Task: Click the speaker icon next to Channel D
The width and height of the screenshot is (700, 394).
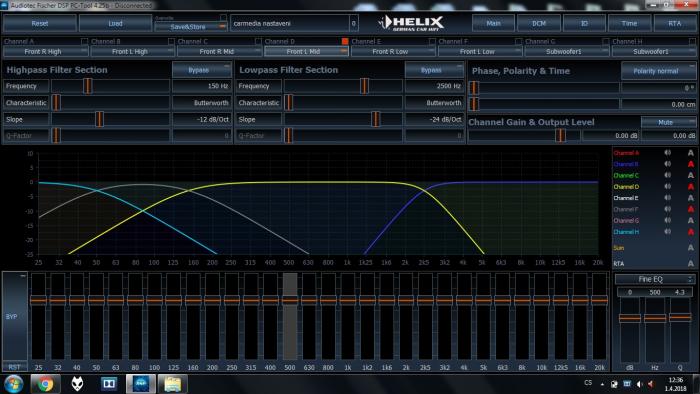Action: pos(667,187)
